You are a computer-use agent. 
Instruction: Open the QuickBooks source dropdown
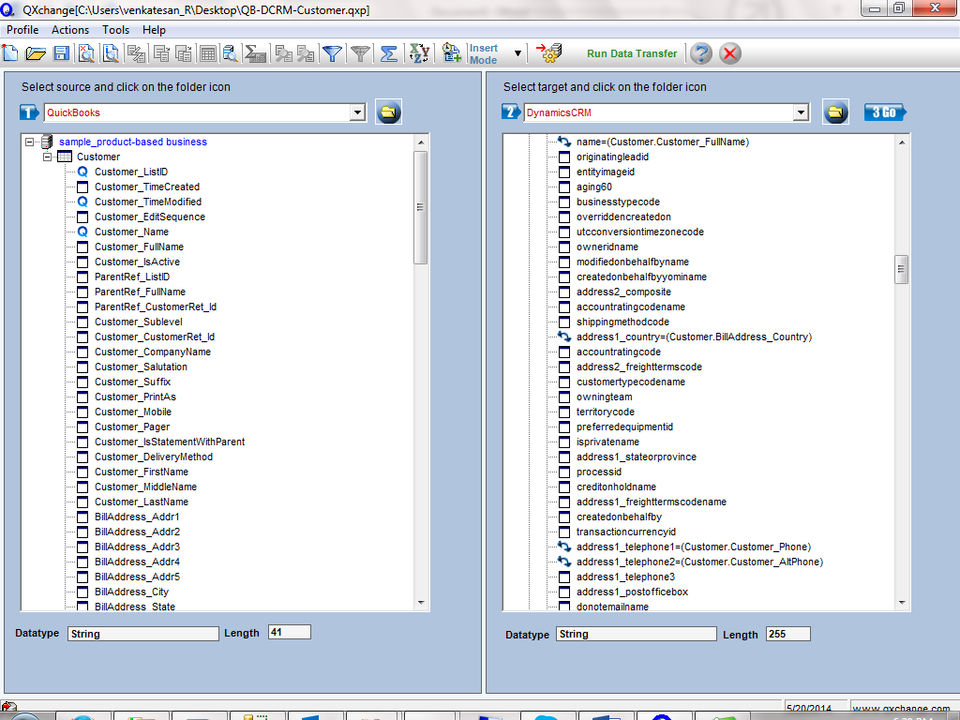click(358, 113)
